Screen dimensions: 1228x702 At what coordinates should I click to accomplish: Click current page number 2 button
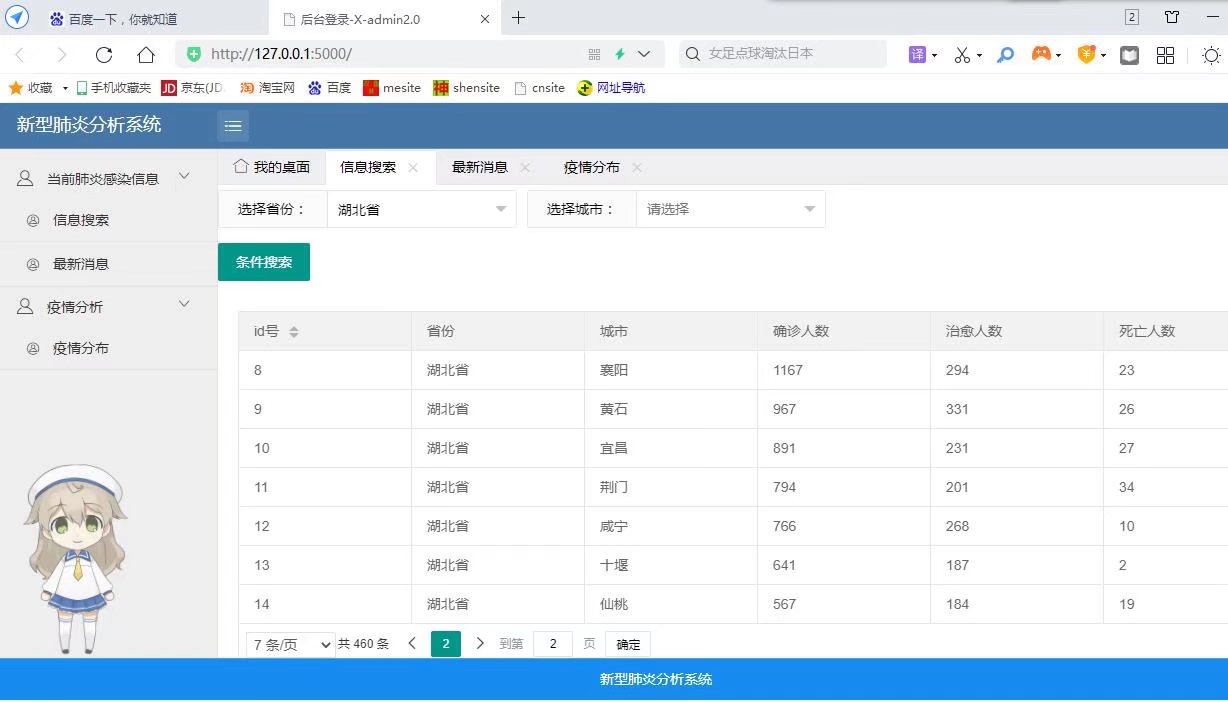[446, 644]
